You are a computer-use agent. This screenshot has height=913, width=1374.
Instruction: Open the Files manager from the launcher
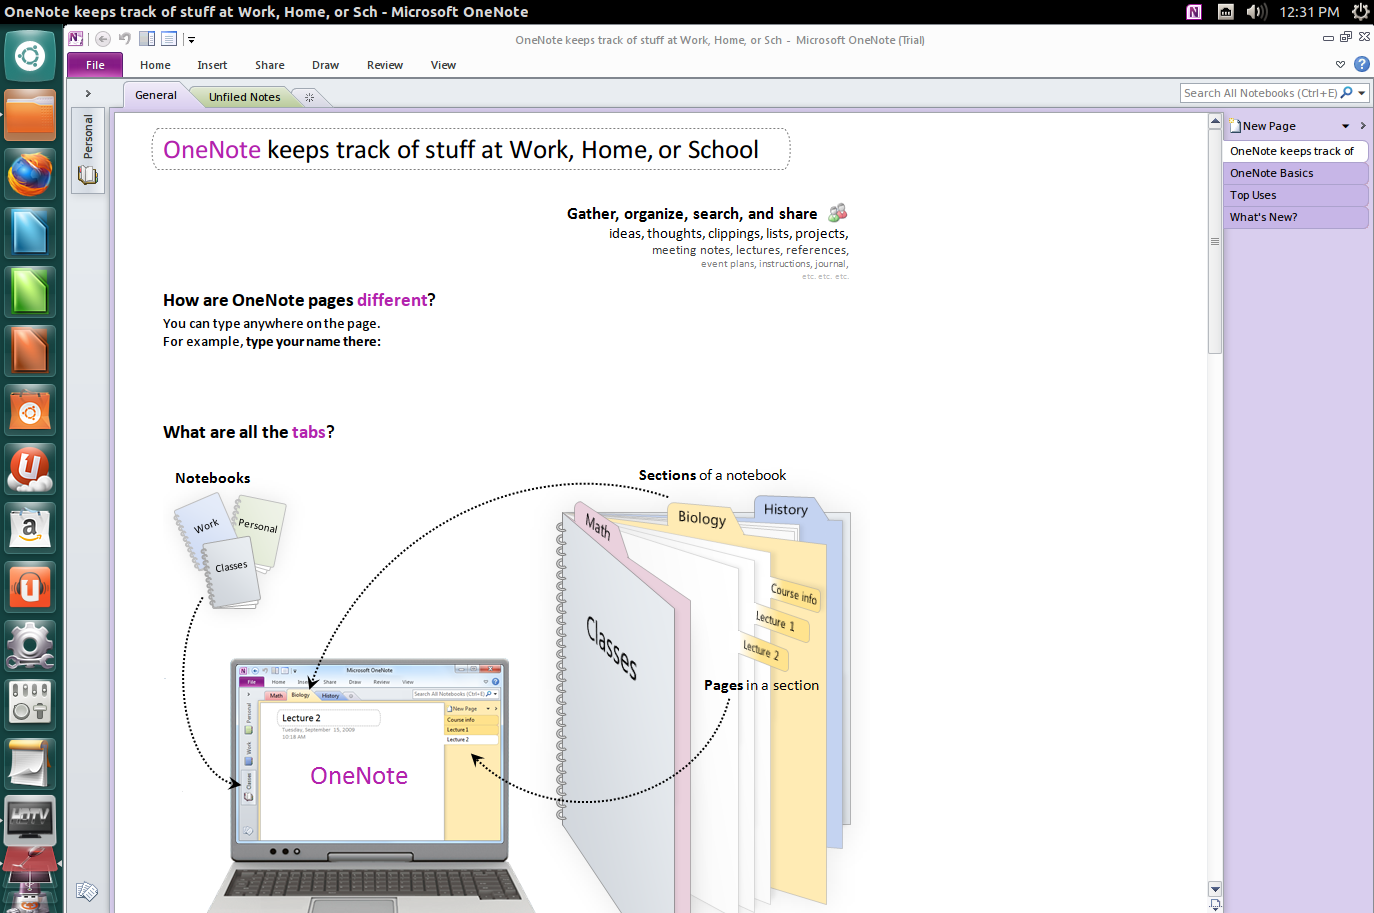point(30,115)
